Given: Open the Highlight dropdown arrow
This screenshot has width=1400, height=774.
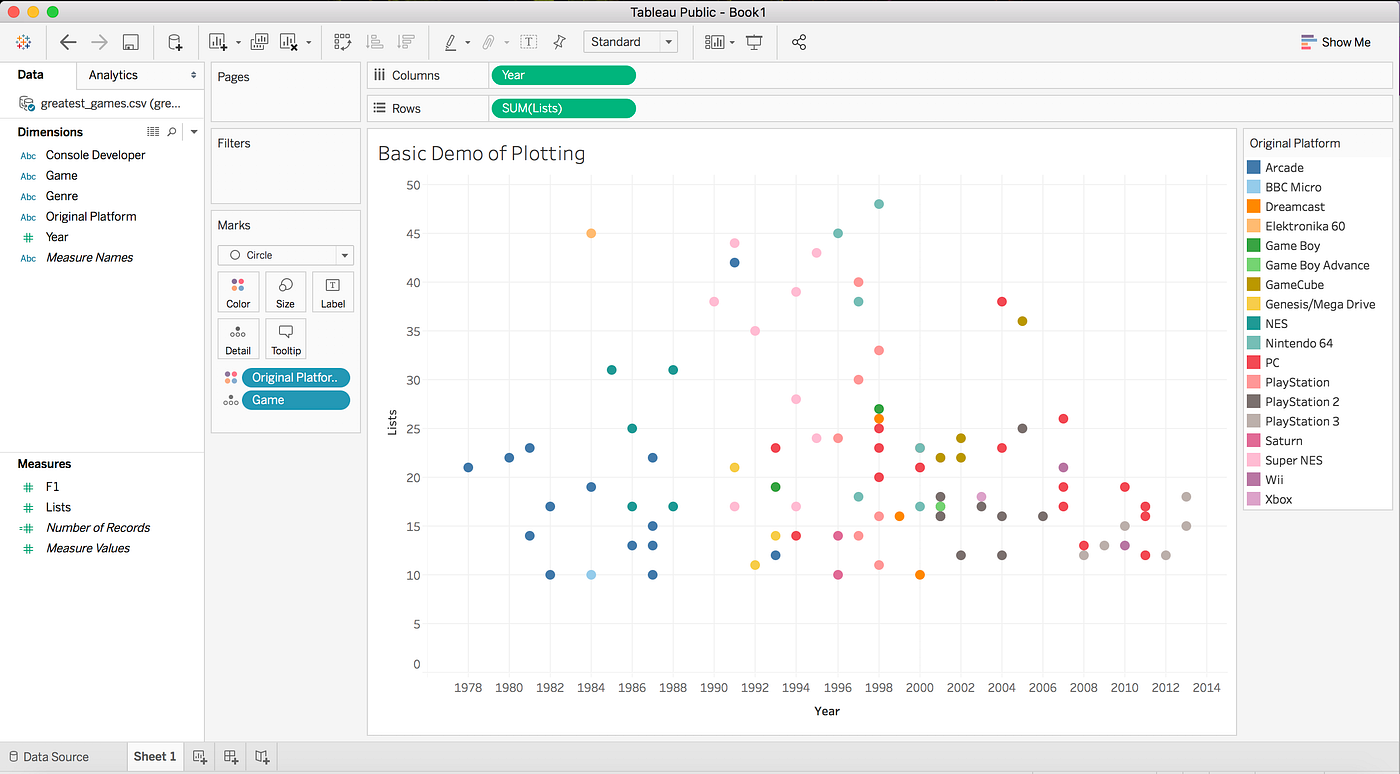Looking at the screenshot, I should pyautogui.click(x=469, y=43).
